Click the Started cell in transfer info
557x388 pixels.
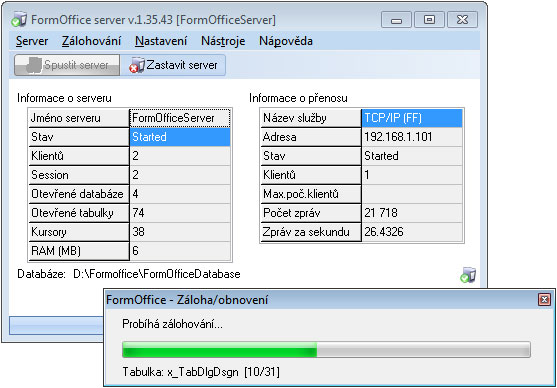click(412, 156)
